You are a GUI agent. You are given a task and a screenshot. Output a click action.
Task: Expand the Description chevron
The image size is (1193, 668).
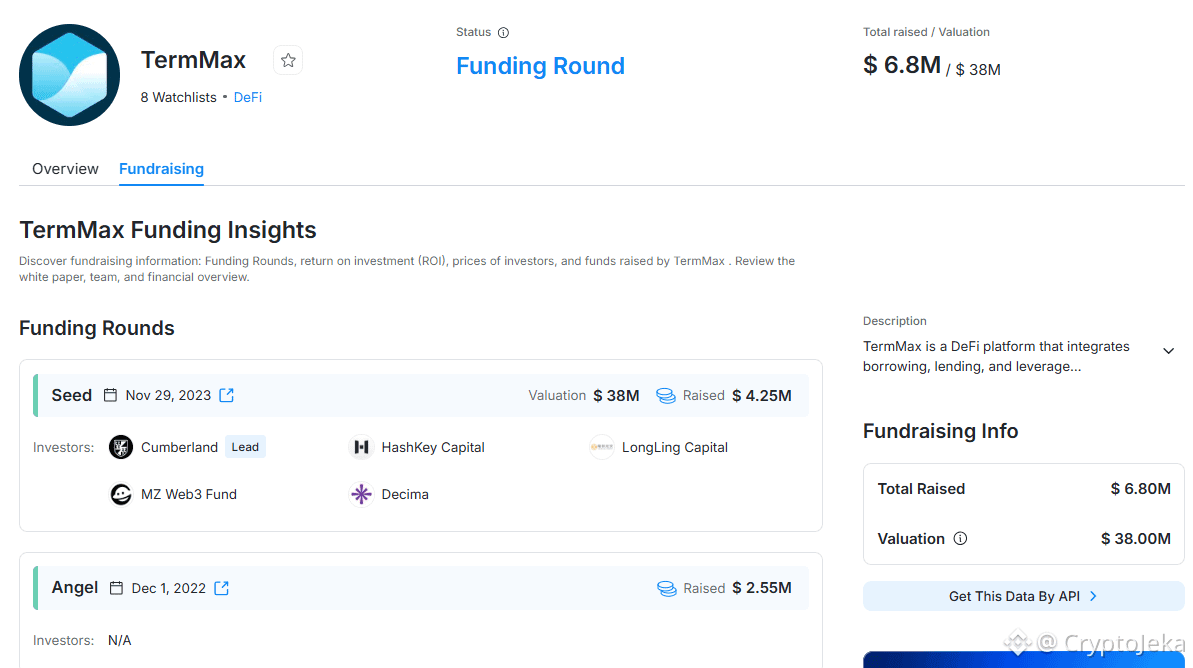click(x=1168, y=351)
